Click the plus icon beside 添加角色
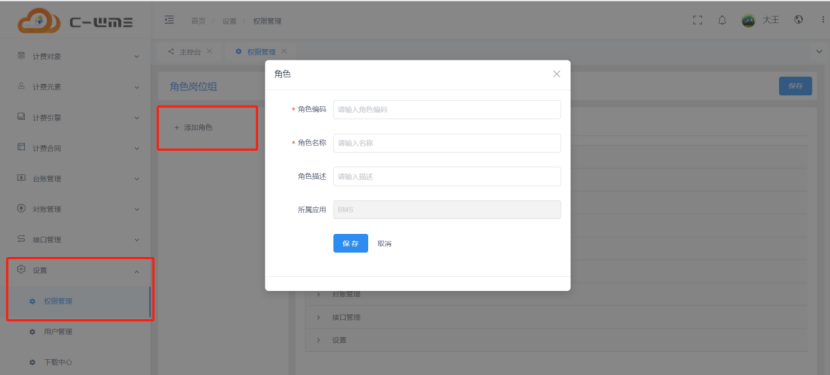This screenshot has width=830, height=375. (177, 128)
